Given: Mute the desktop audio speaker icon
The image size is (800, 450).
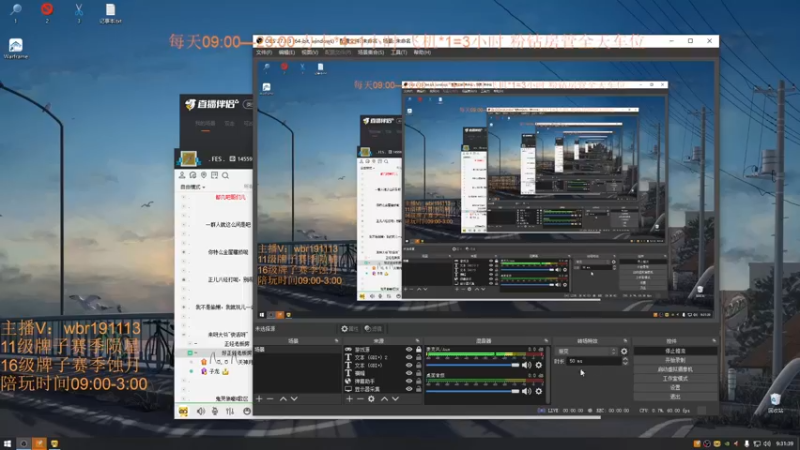Looking at the screenshot, I should point(527,391).
